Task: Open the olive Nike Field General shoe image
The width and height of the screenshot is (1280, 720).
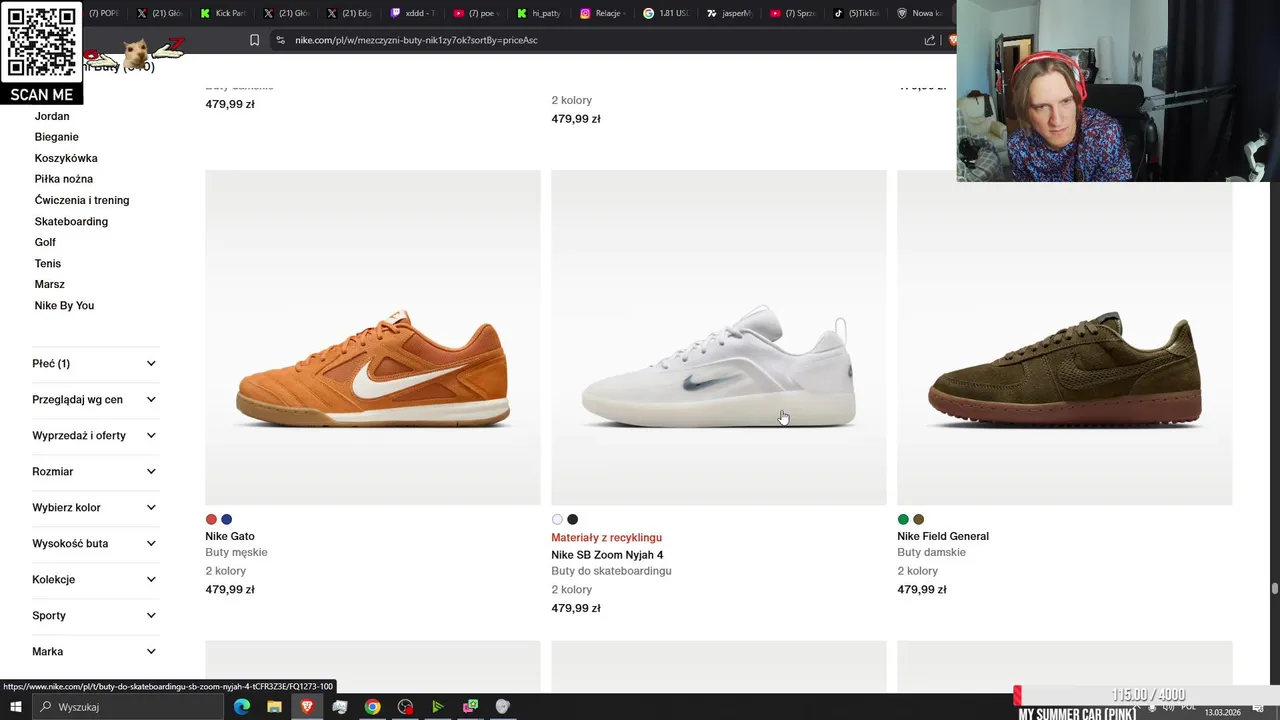Action: (x=1065, y=337)
